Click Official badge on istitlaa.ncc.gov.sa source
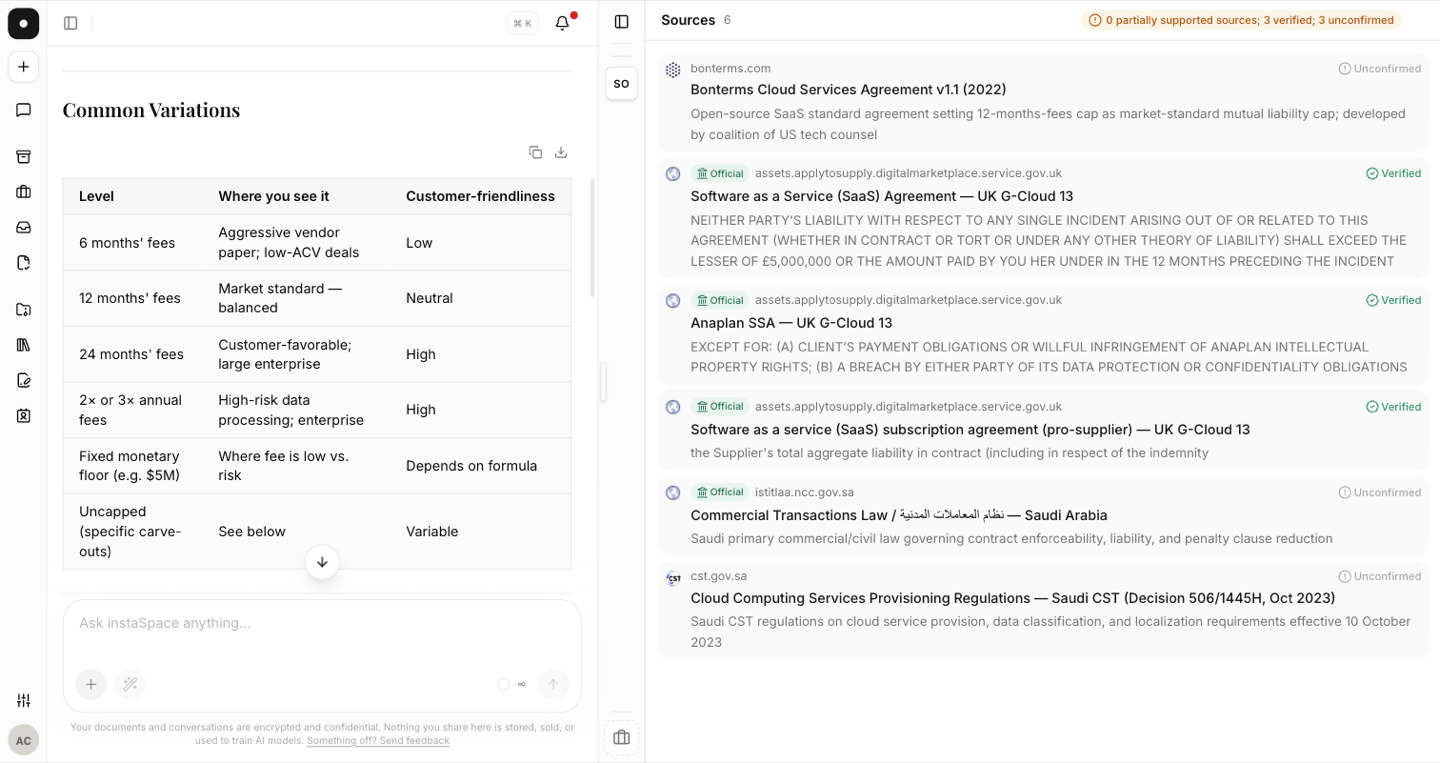1440x763 pixels. (720, 492)
